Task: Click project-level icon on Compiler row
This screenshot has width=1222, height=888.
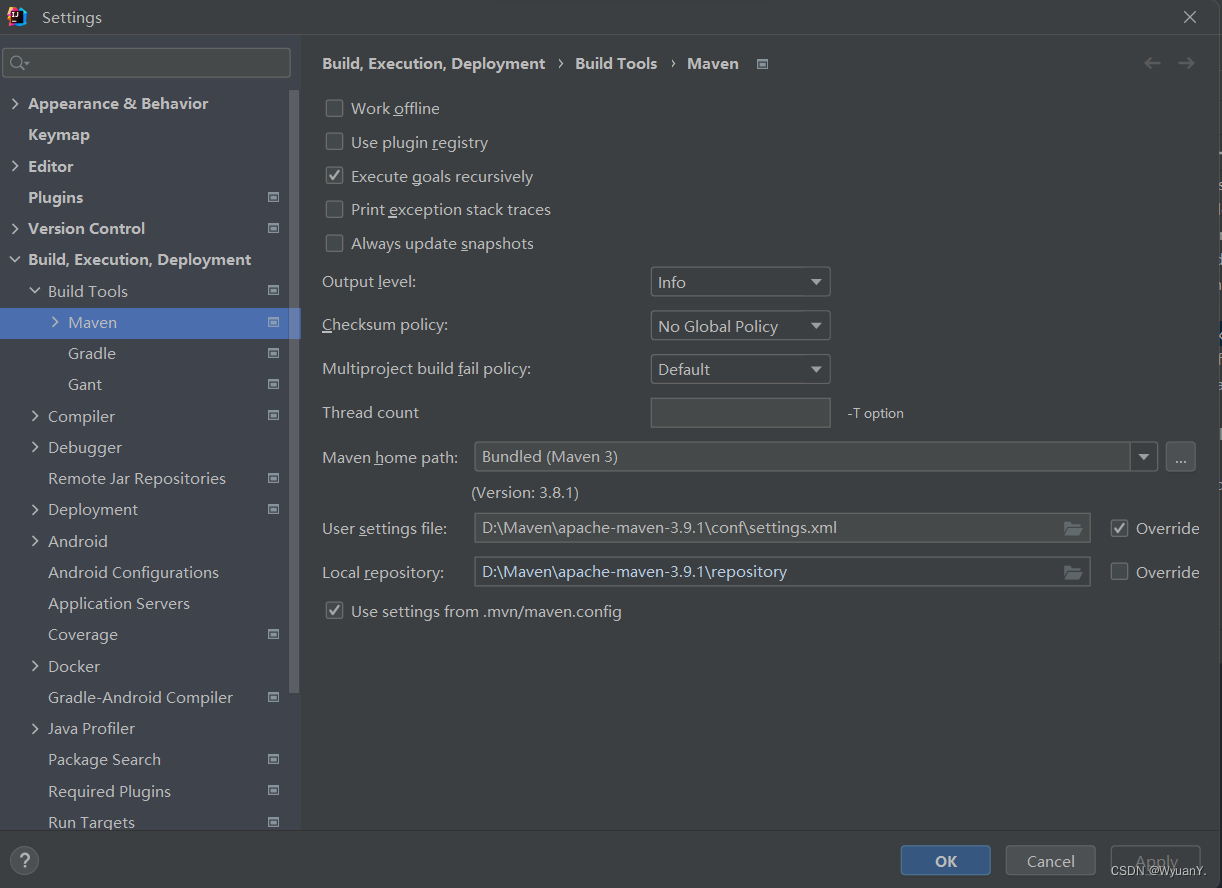Action: [273, 416]
